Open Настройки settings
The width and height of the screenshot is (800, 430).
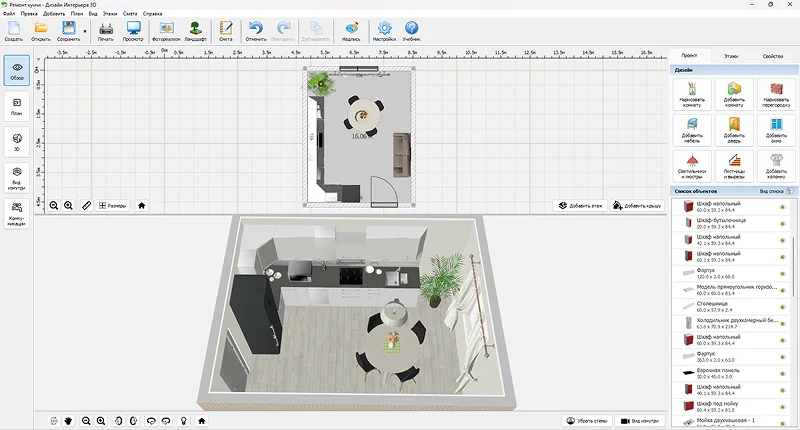click(x=384, y=31)
